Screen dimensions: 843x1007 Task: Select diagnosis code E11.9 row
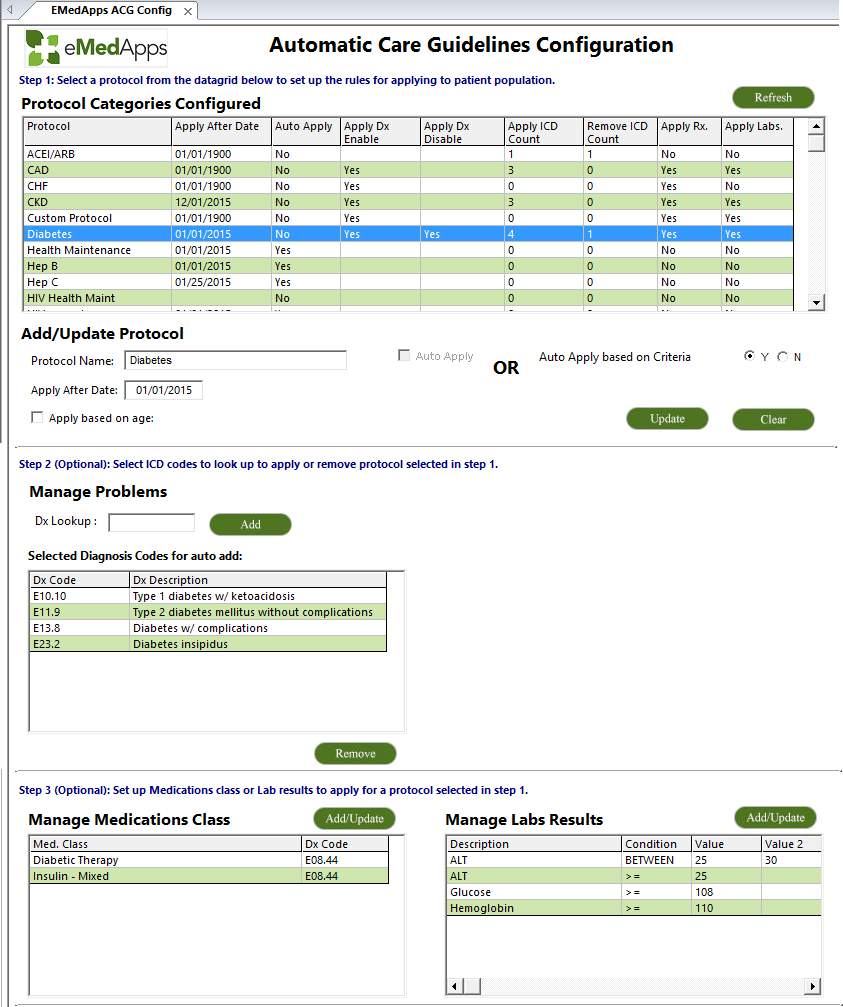pos(208,612)
